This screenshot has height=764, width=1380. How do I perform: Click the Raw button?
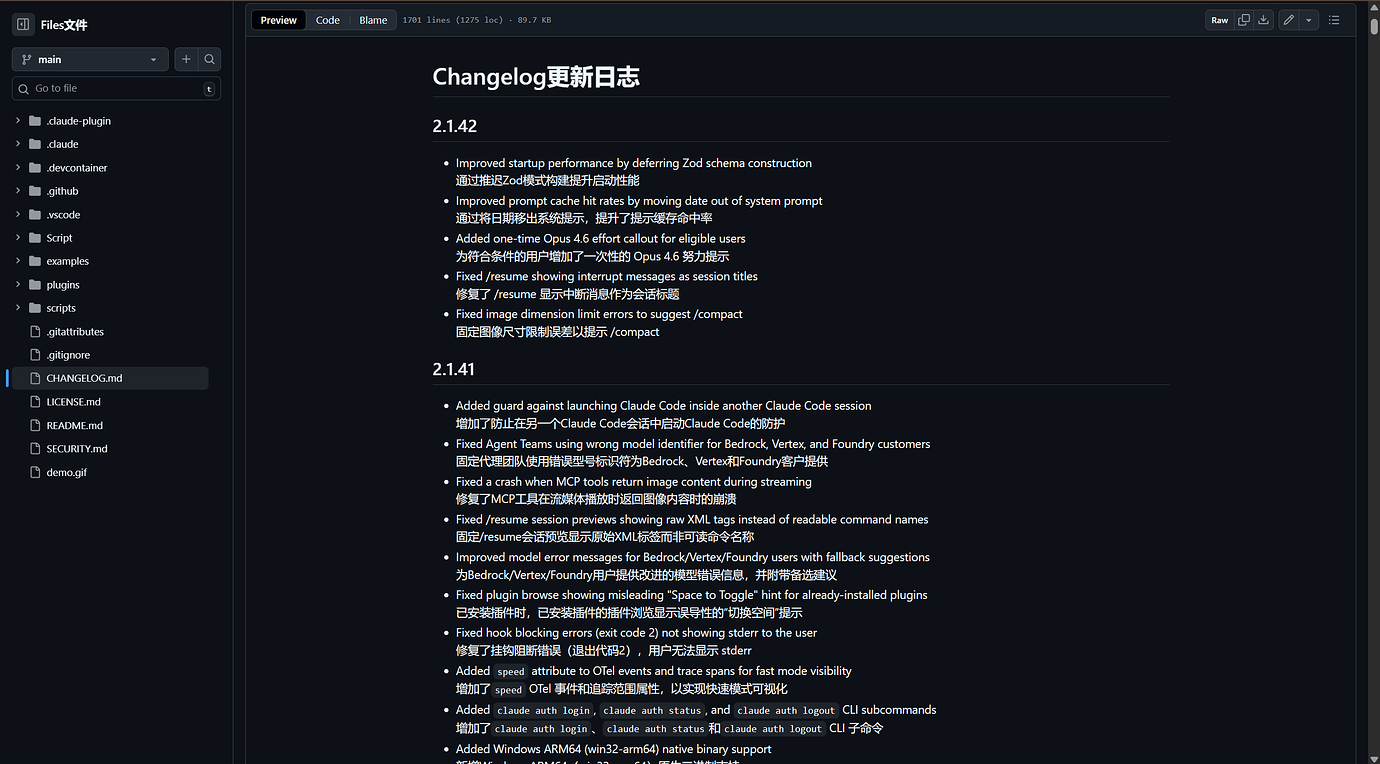pos(1220,20)
